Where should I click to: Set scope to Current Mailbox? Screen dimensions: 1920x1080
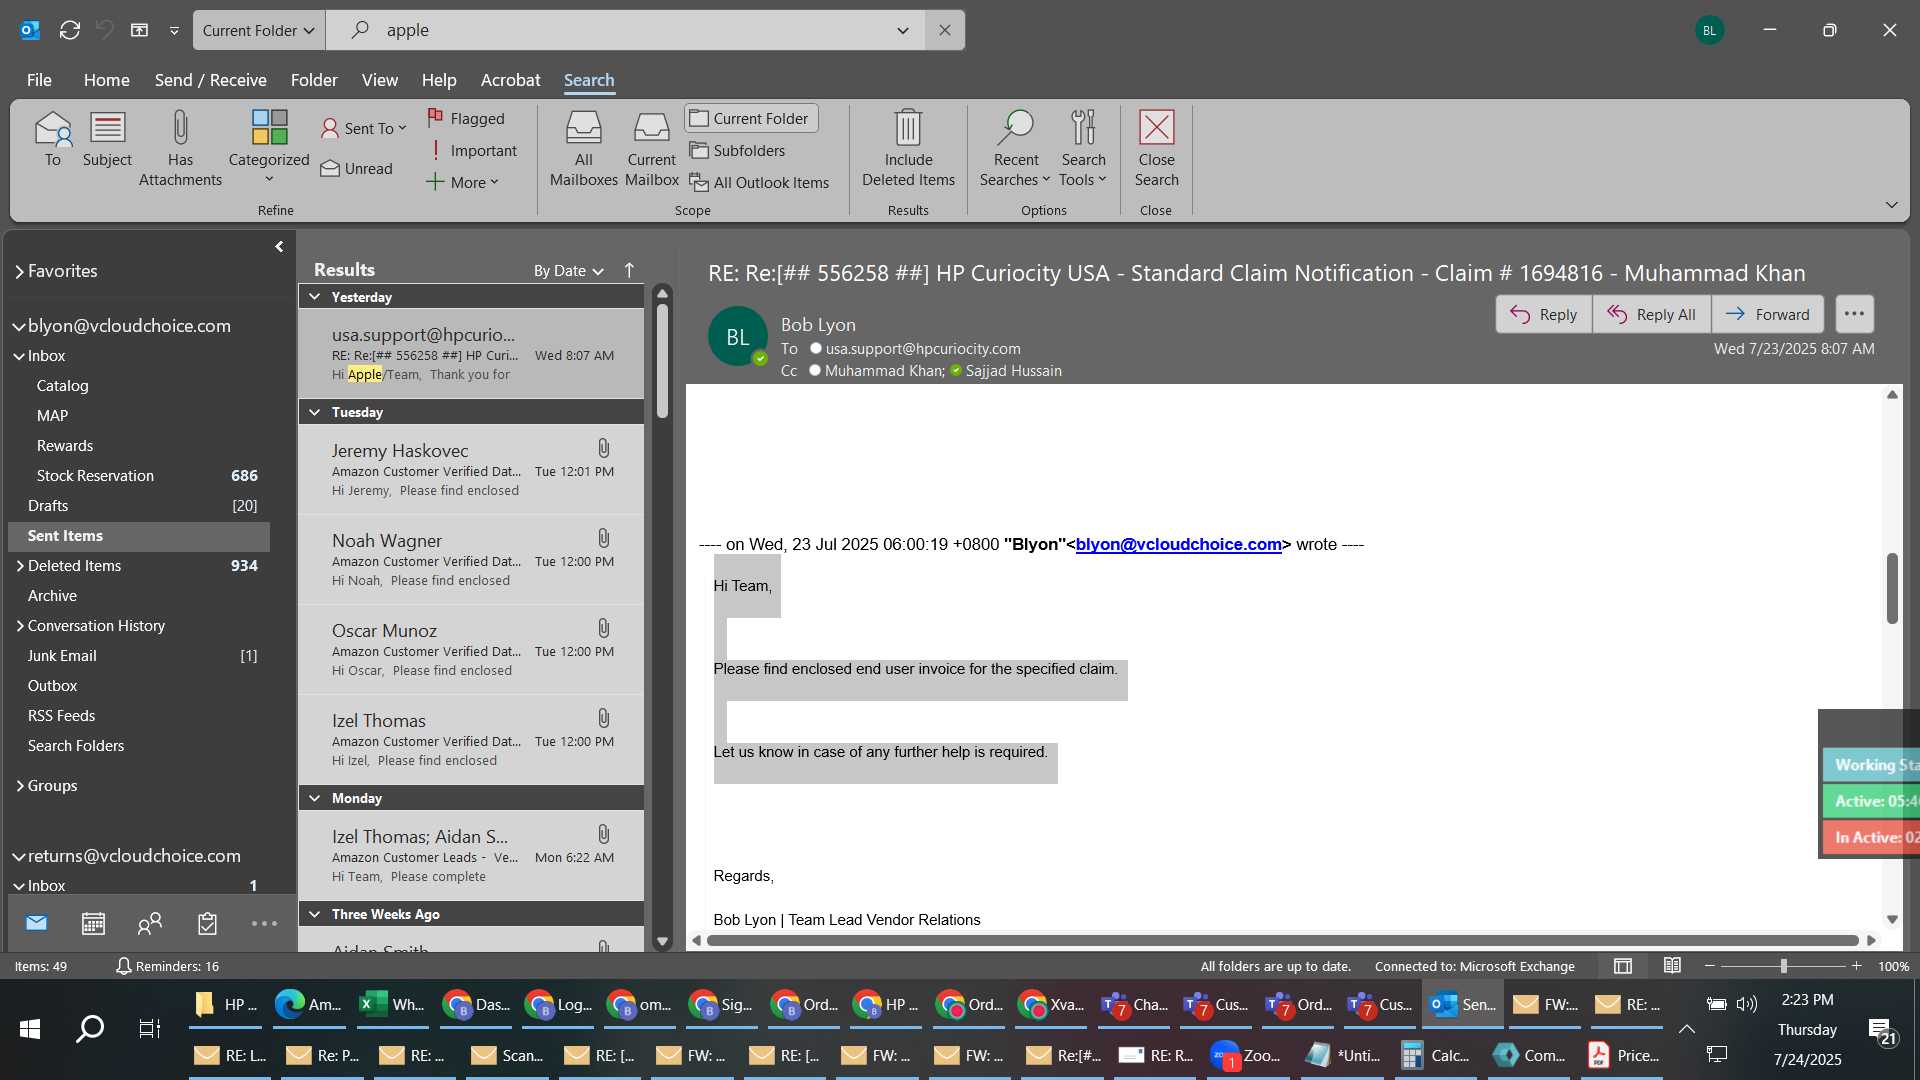point(652,148)
